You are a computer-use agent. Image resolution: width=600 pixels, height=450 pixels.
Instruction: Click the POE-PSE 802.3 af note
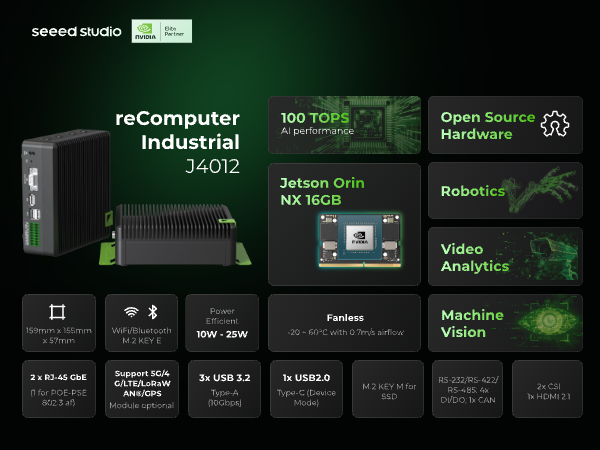click(x=59, y=397)
